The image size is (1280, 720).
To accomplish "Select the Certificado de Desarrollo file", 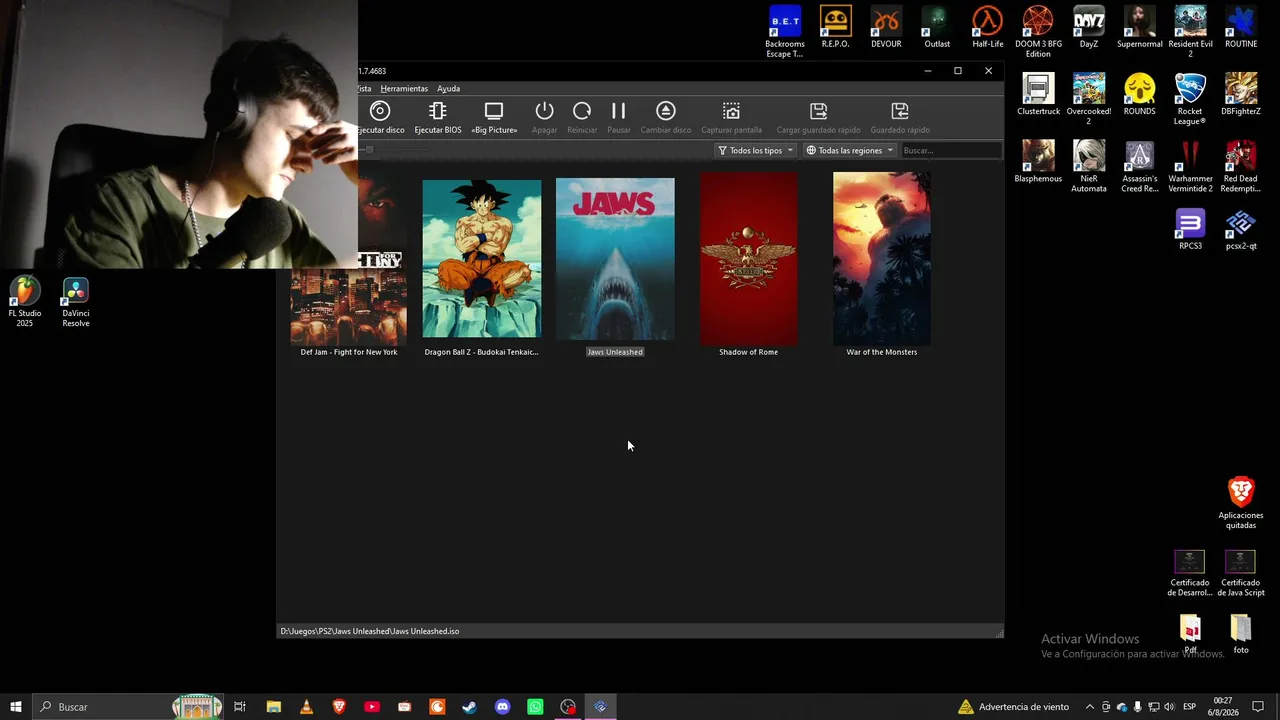I will tap(1189, 572).
